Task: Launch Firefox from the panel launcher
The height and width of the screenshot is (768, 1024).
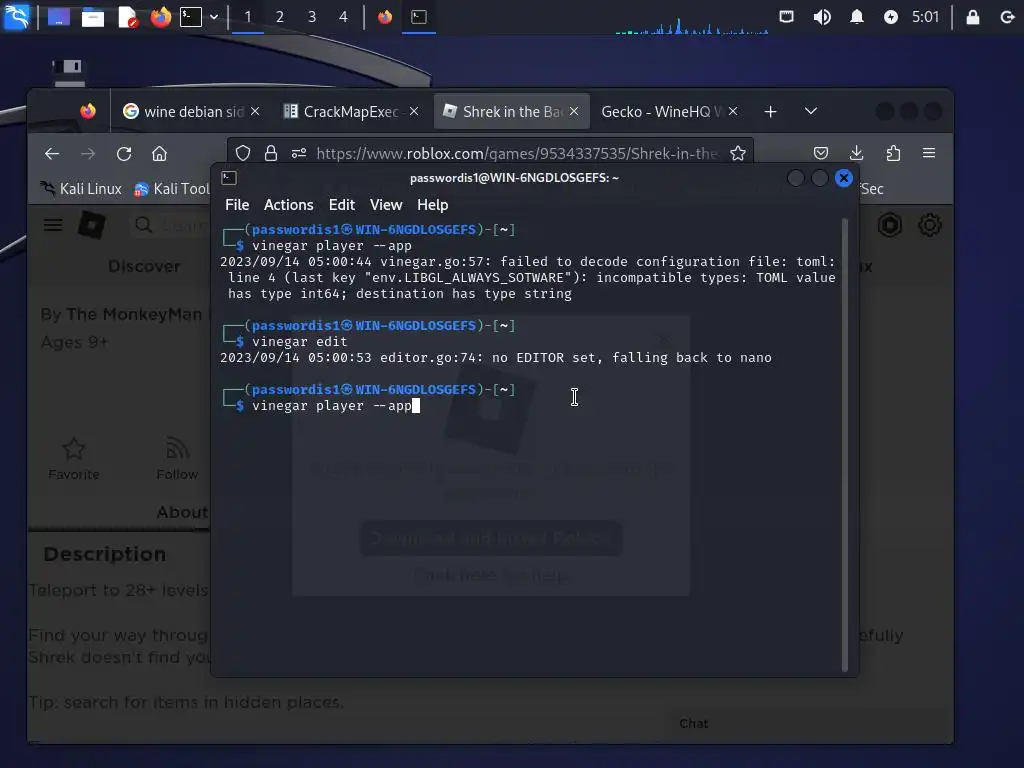Action: [x=160, y=17]
